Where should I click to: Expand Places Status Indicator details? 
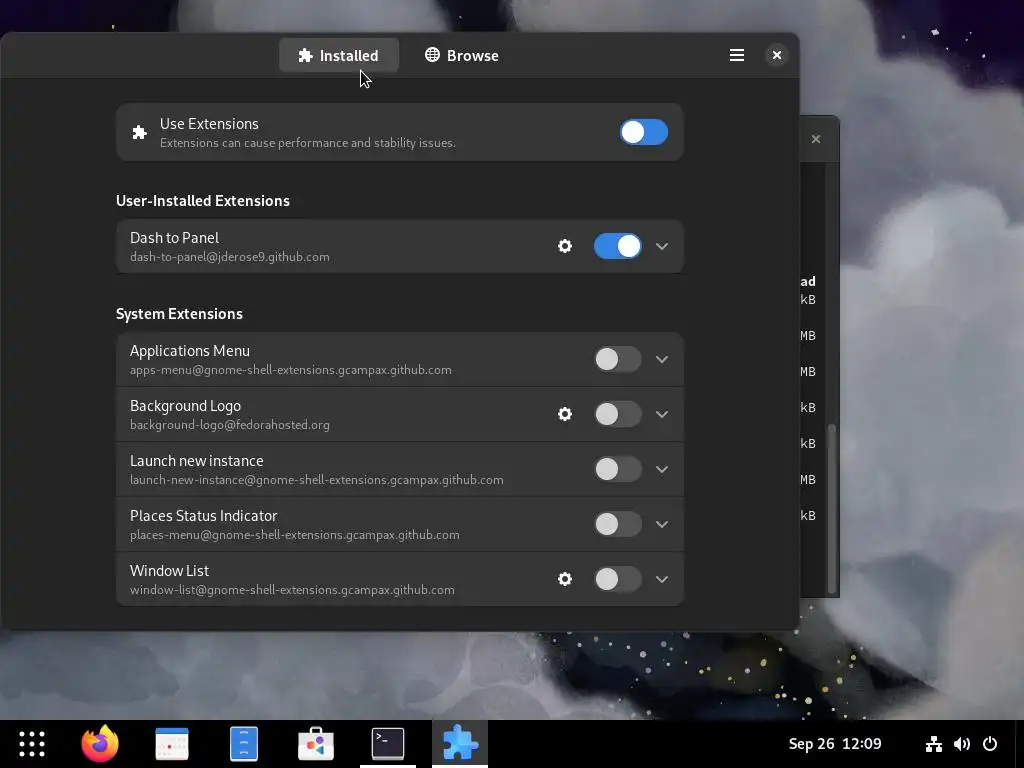tap(662, 524)
